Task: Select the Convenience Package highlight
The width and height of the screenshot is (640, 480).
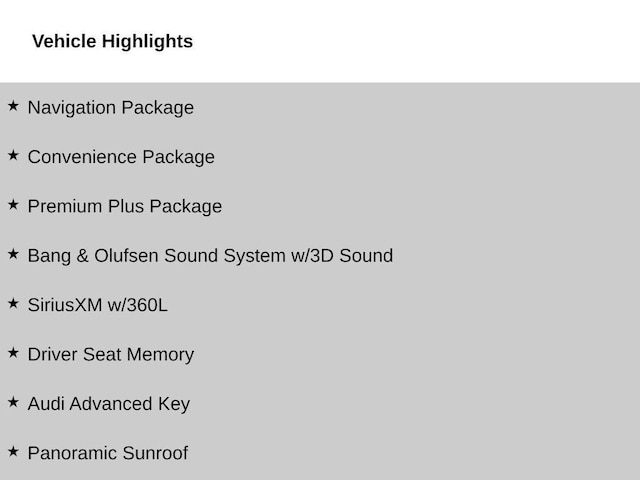Action: (x=121, y=158)
